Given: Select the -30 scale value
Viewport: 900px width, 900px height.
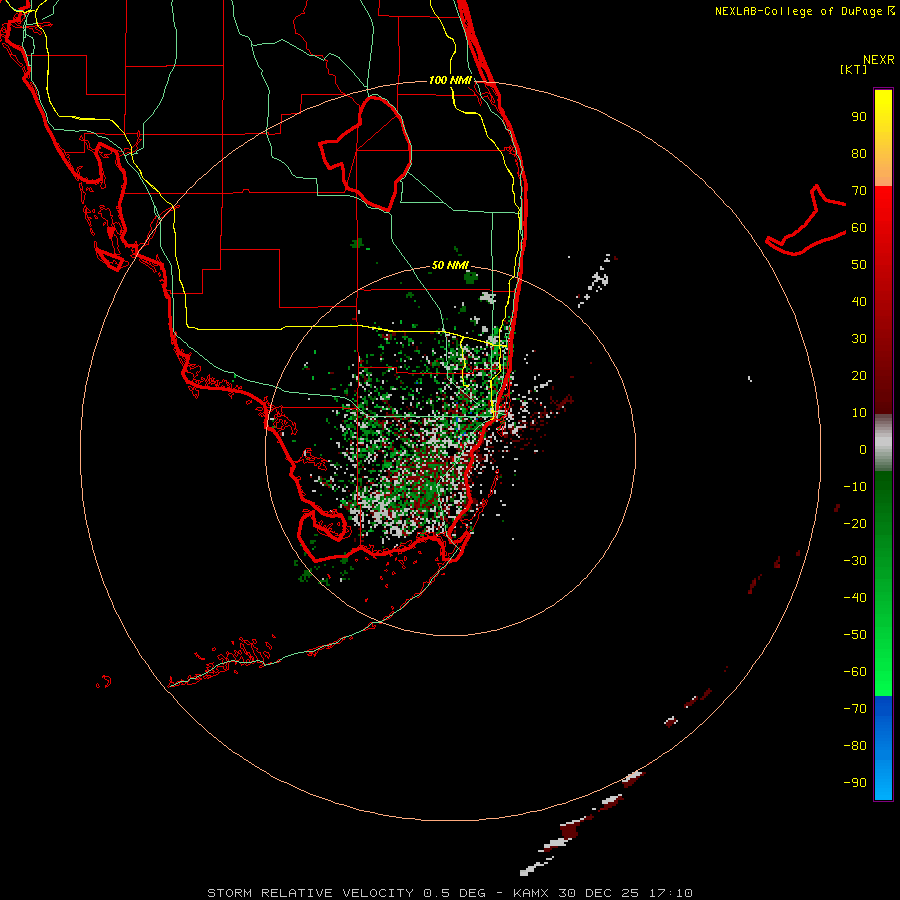Looking at the screenshot, I should click(x=855, y=561).
